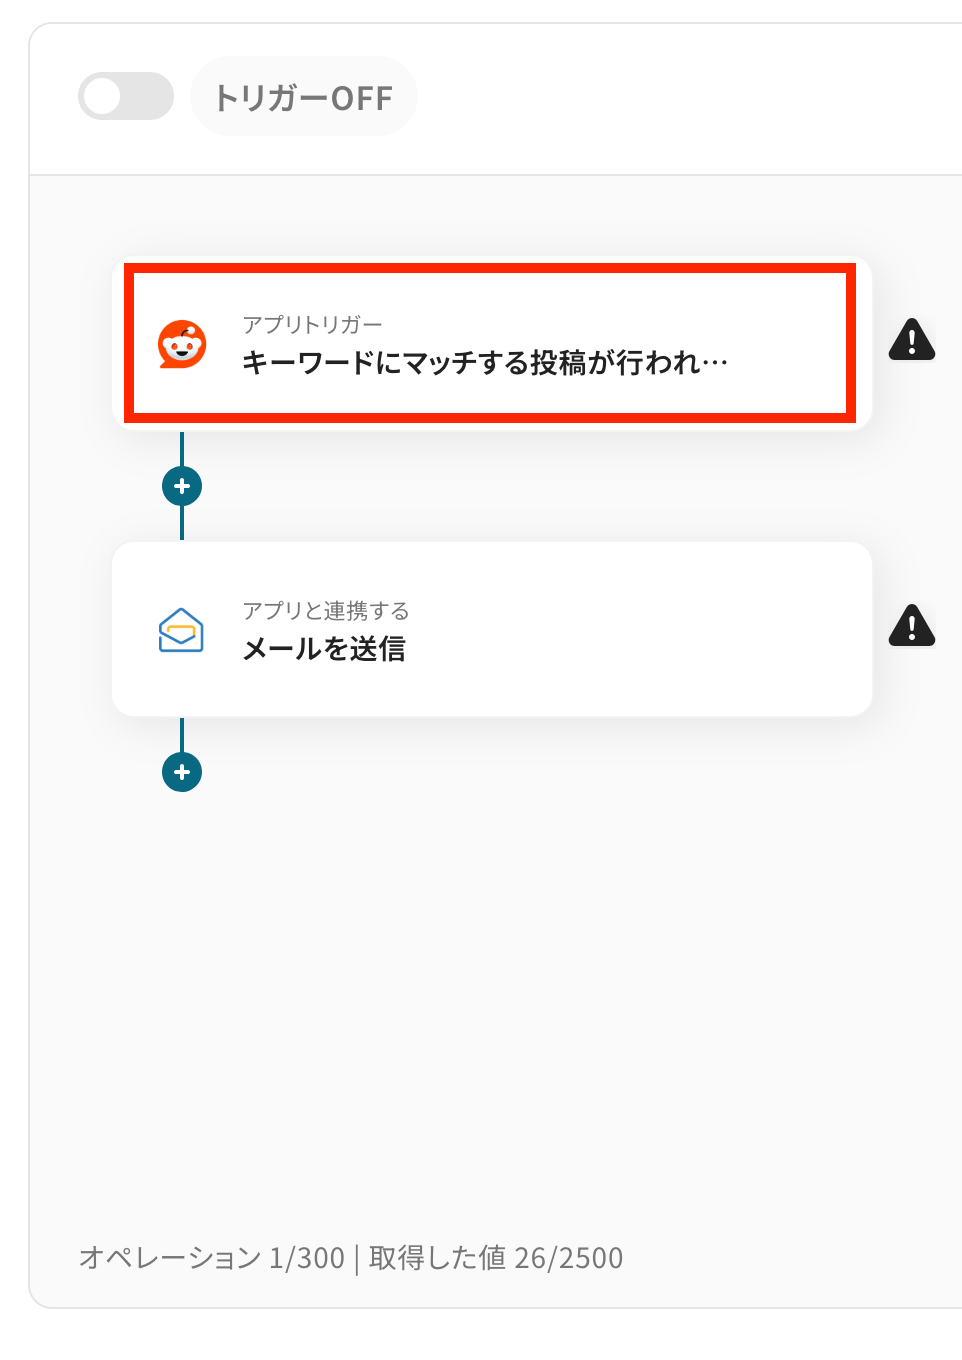The image size is (962, 1360).
Task: Click the Reddit app icon
Action: point(182,345)
